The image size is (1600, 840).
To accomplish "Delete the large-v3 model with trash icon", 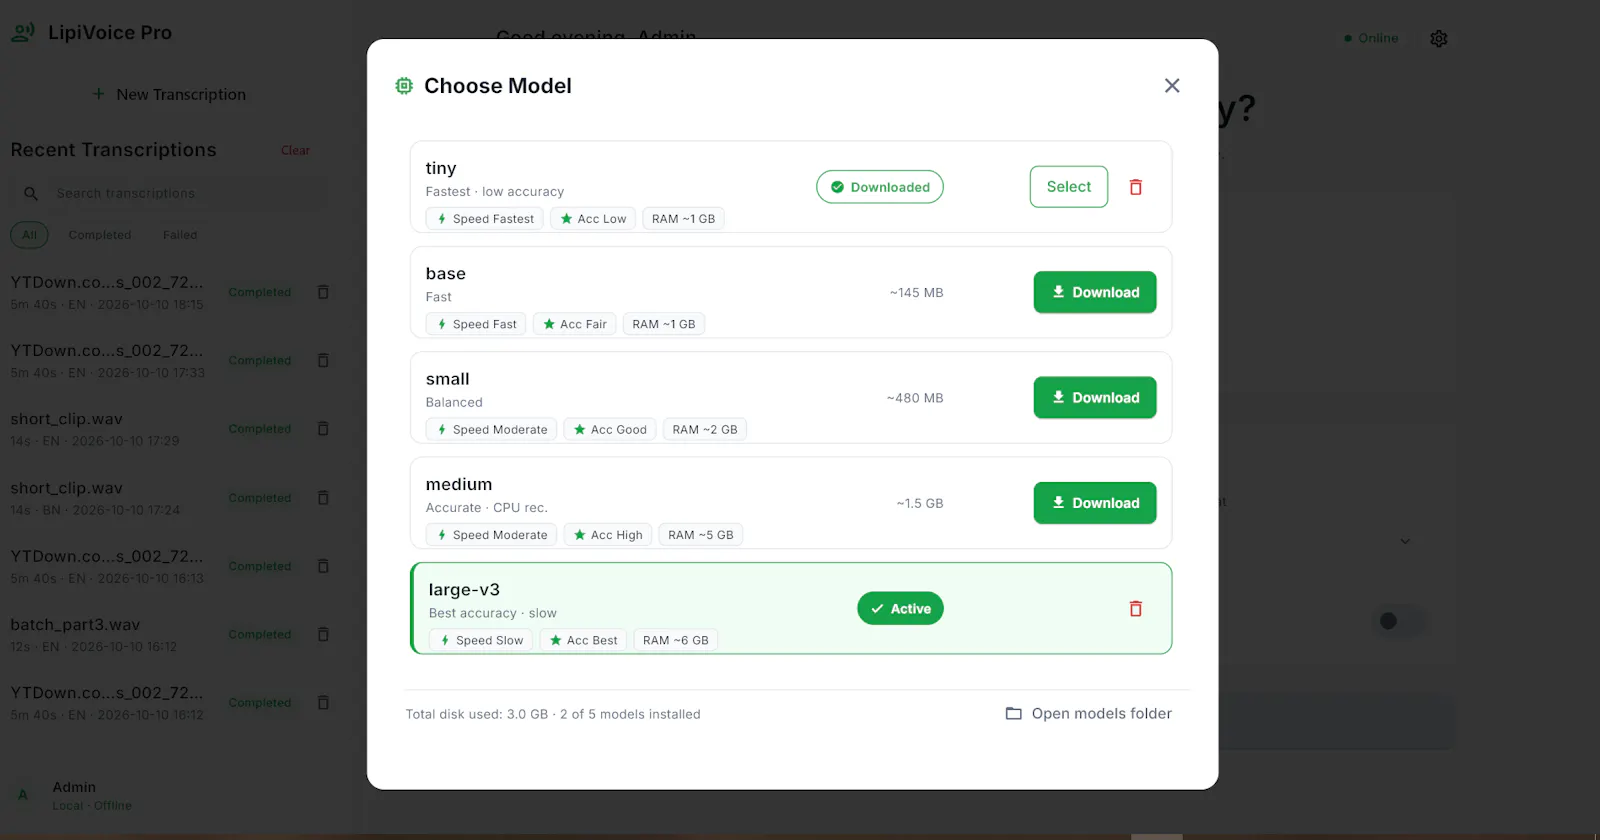I will tap(1136, 609).
